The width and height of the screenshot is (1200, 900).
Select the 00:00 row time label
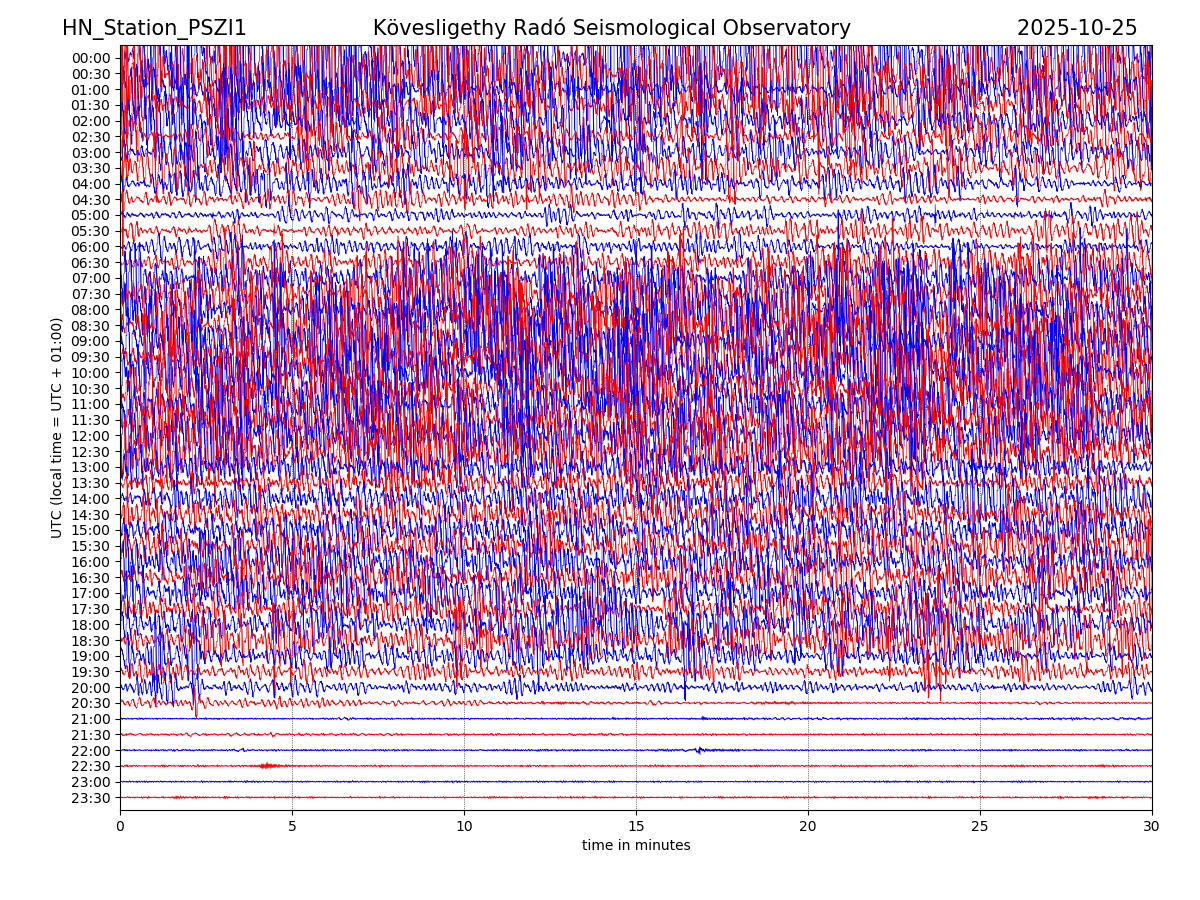click(90, 58)
